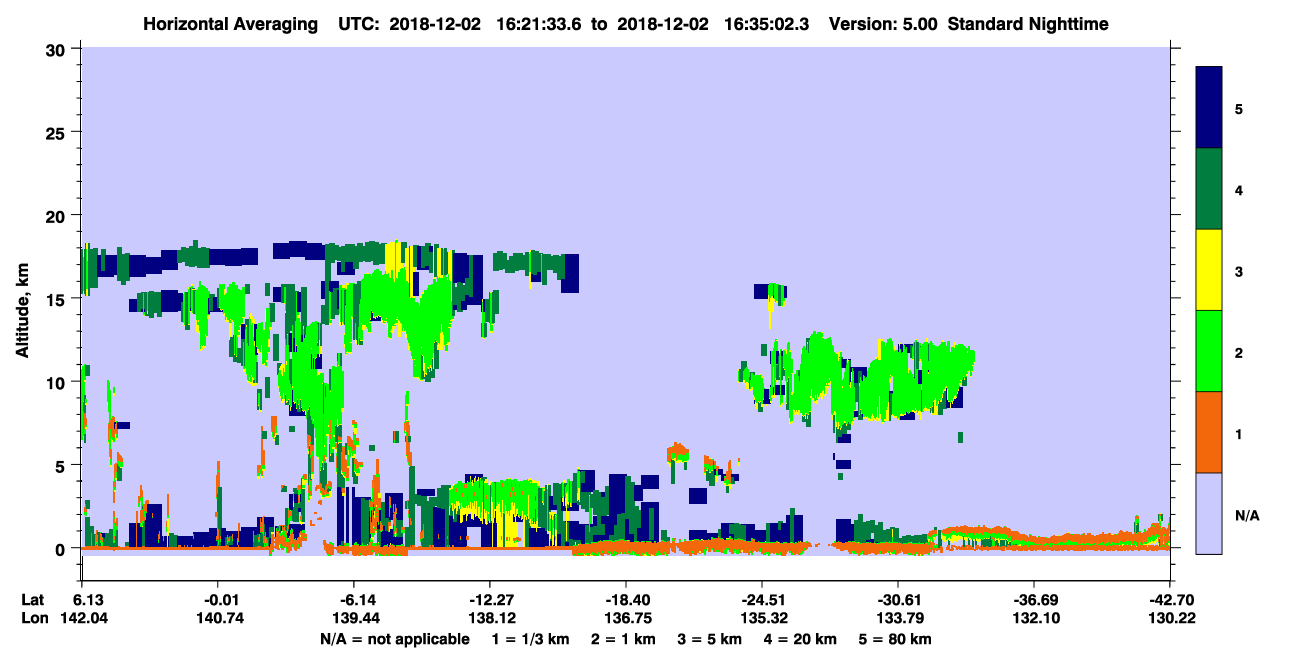
Task: Click the 'Lat' row label
Action: coord(33,599)
